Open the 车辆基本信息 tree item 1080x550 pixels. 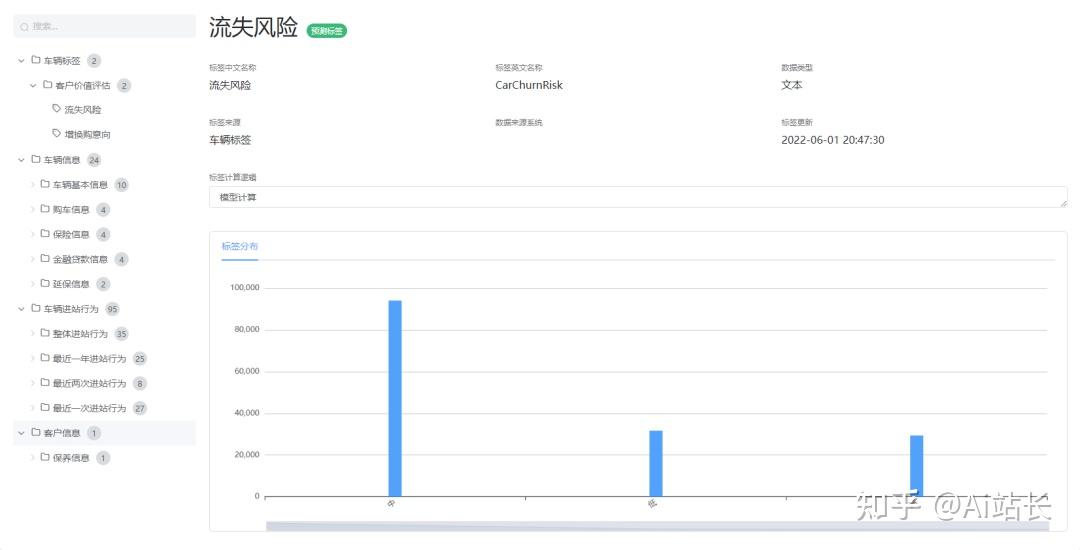click(81, 185)
